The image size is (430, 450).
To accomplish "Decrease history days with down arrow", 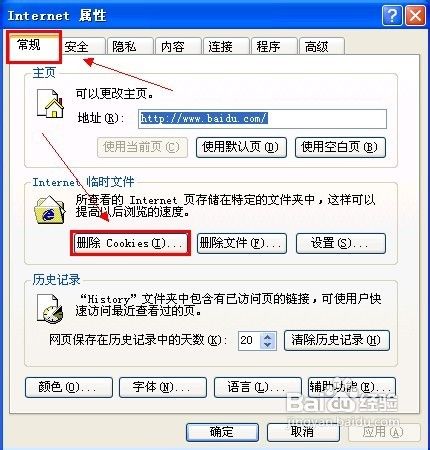I will coord(267,344).
